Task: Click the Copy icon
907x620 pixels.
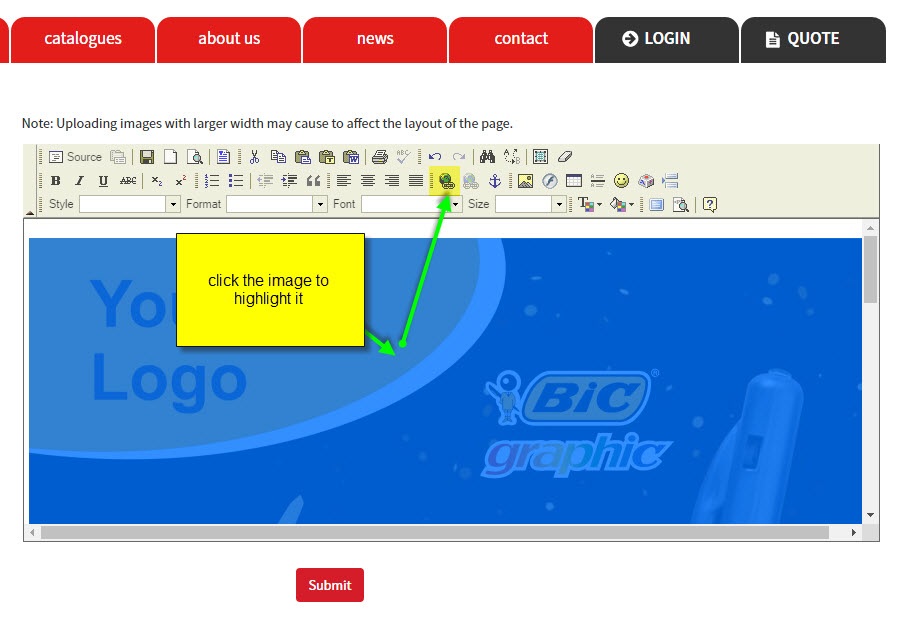Action: [x=278, y=157]
